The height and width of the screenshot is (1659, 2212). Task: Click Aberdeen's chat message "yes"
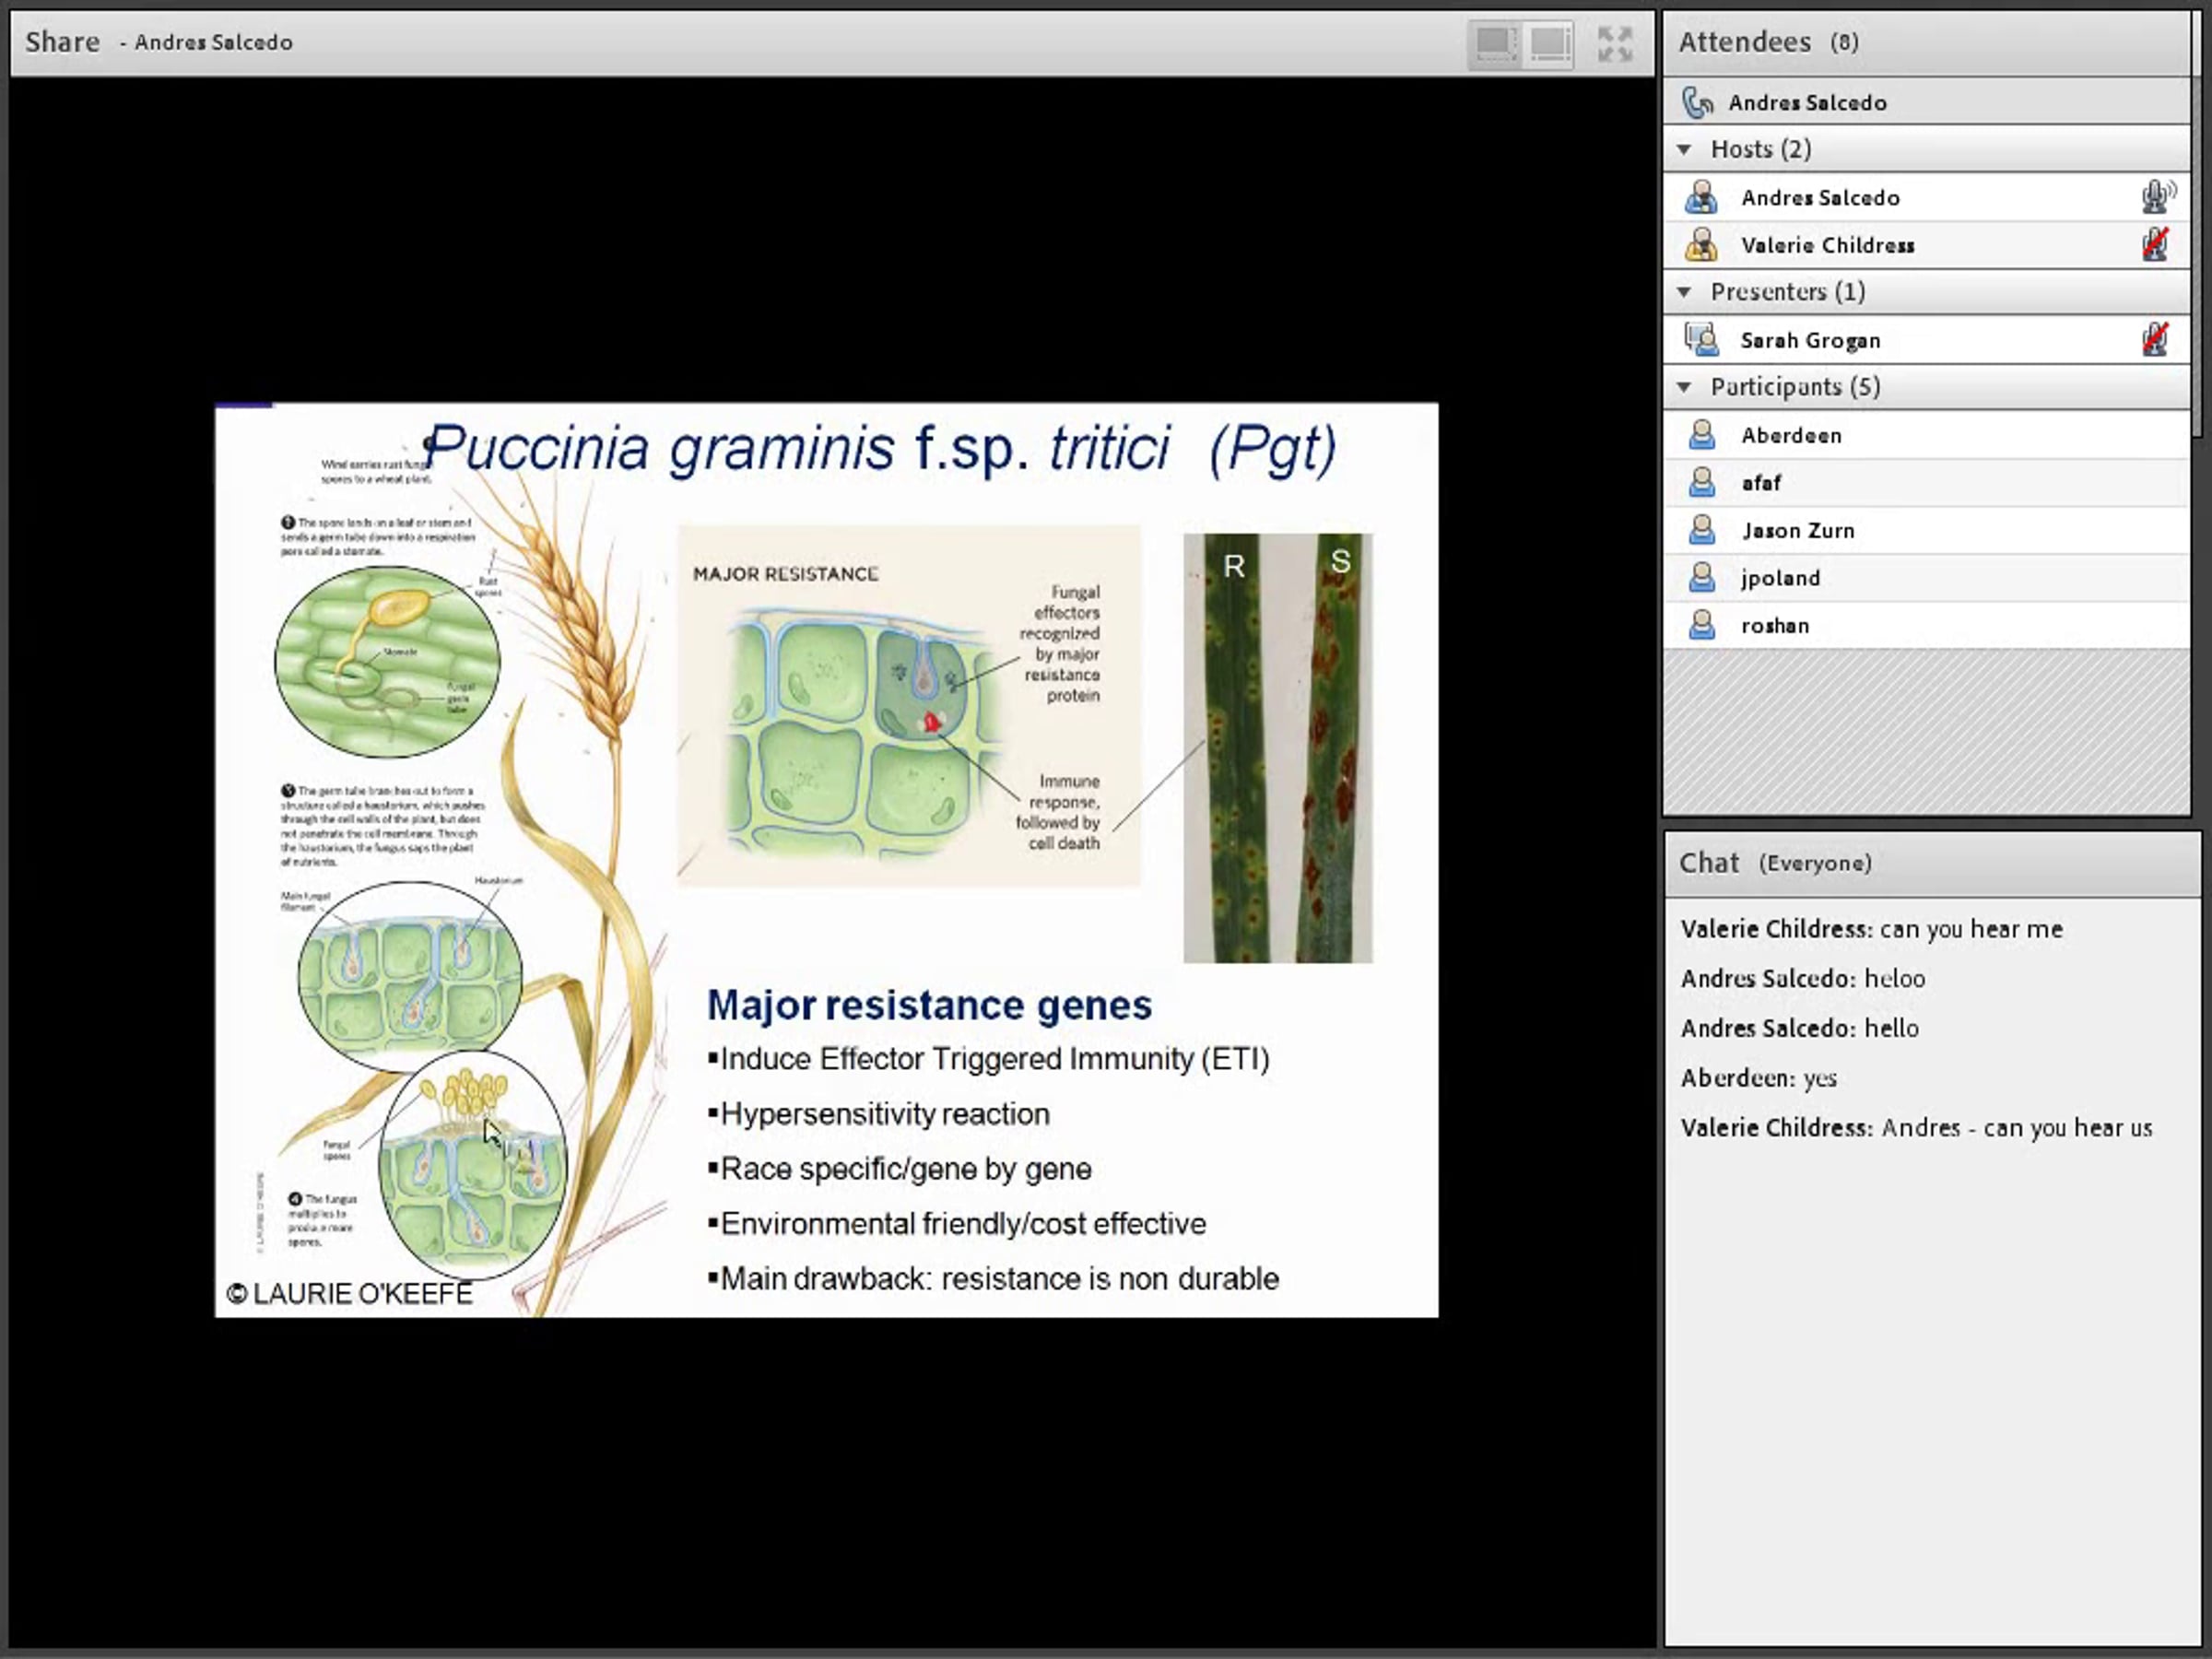1820,1078
